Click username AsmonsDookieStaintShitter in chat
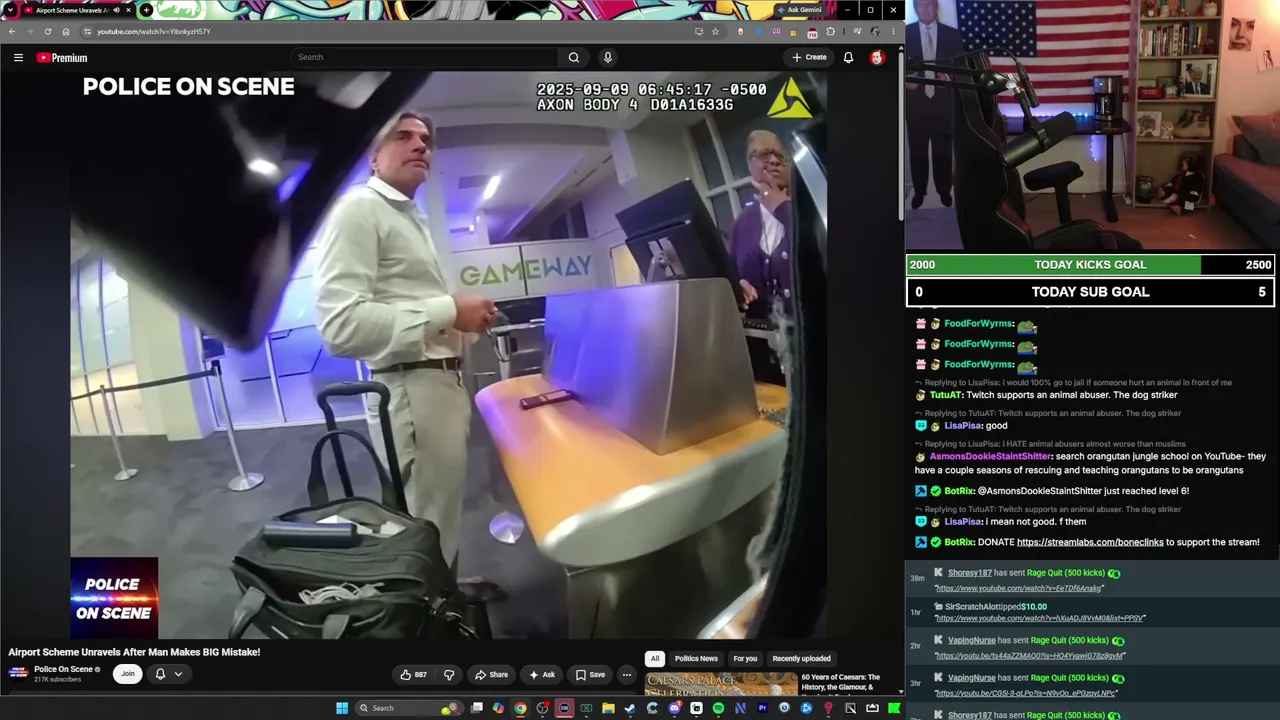1280x720 pixels. (x=991, y=457)
